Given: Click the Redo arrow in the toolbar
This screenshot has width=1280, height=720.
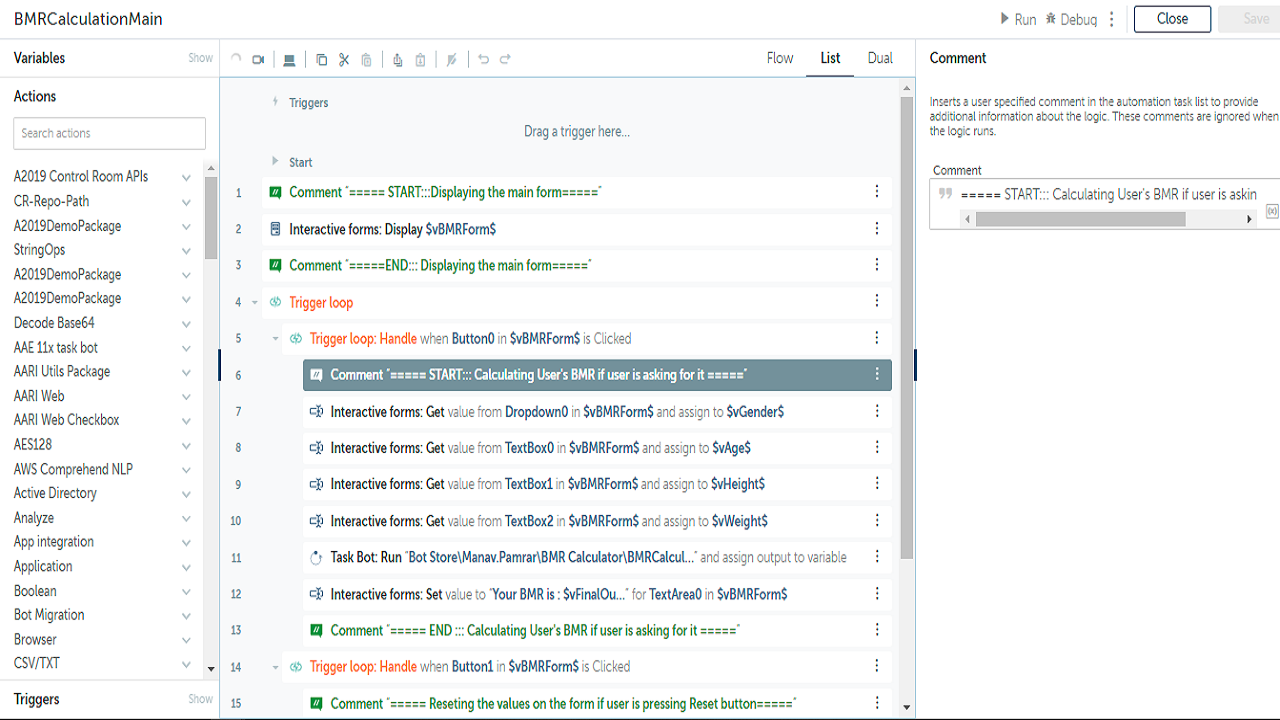Looking at the screenshot, I should [505, 60].
